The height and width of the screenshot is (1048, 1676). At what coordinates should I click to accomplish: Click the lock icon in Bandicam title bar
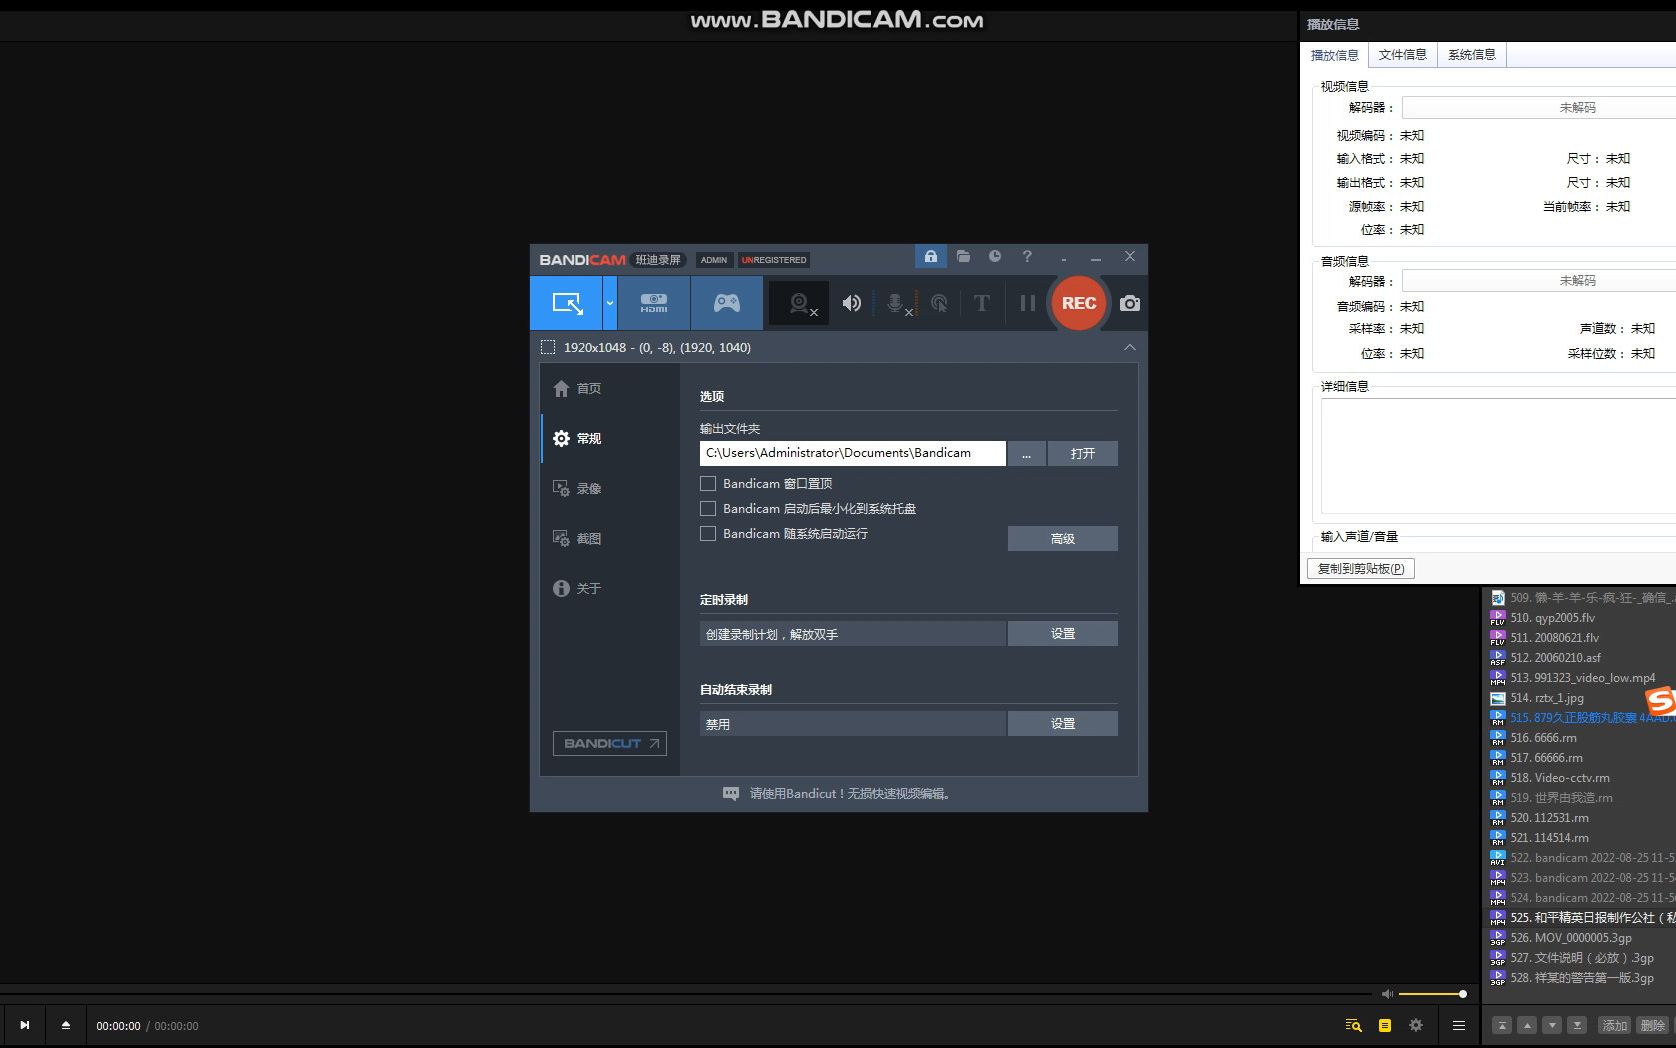pyautogui.click(x=930, y=257)
